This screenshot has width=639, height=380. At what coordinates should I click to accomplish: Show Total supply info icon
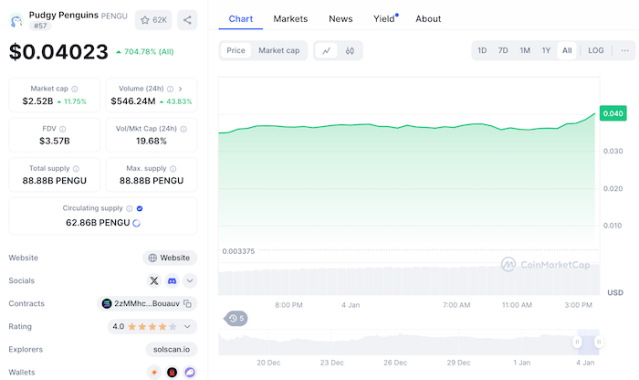pyautogui.click(x=76, y=168)
